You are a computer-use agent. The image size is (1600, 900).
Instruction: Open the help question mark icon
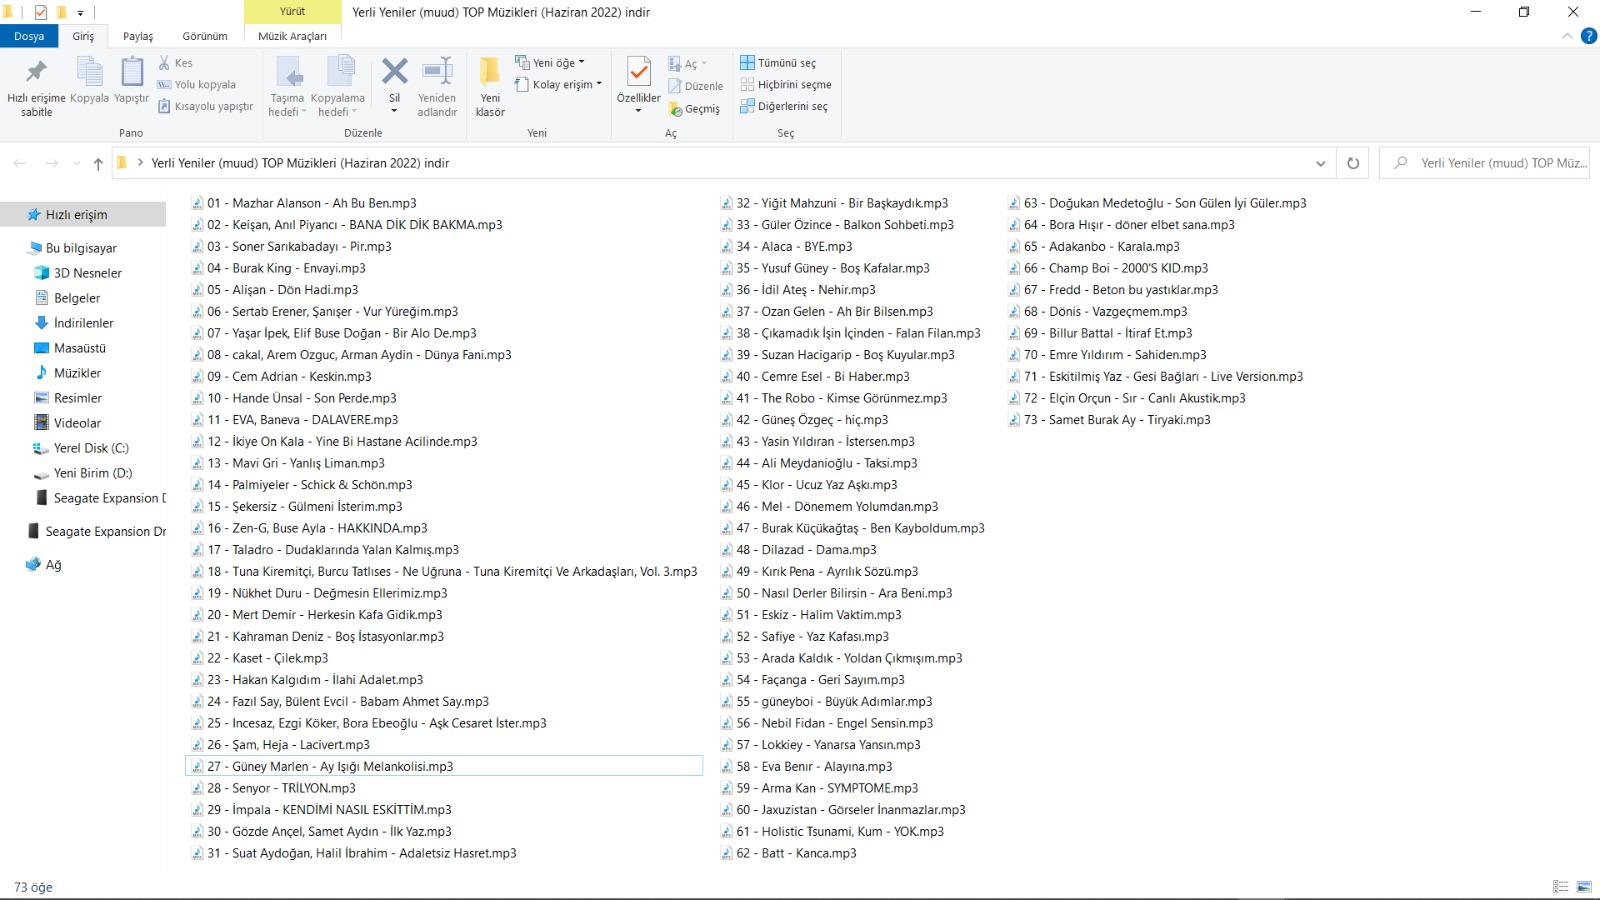click(1588, 36)
